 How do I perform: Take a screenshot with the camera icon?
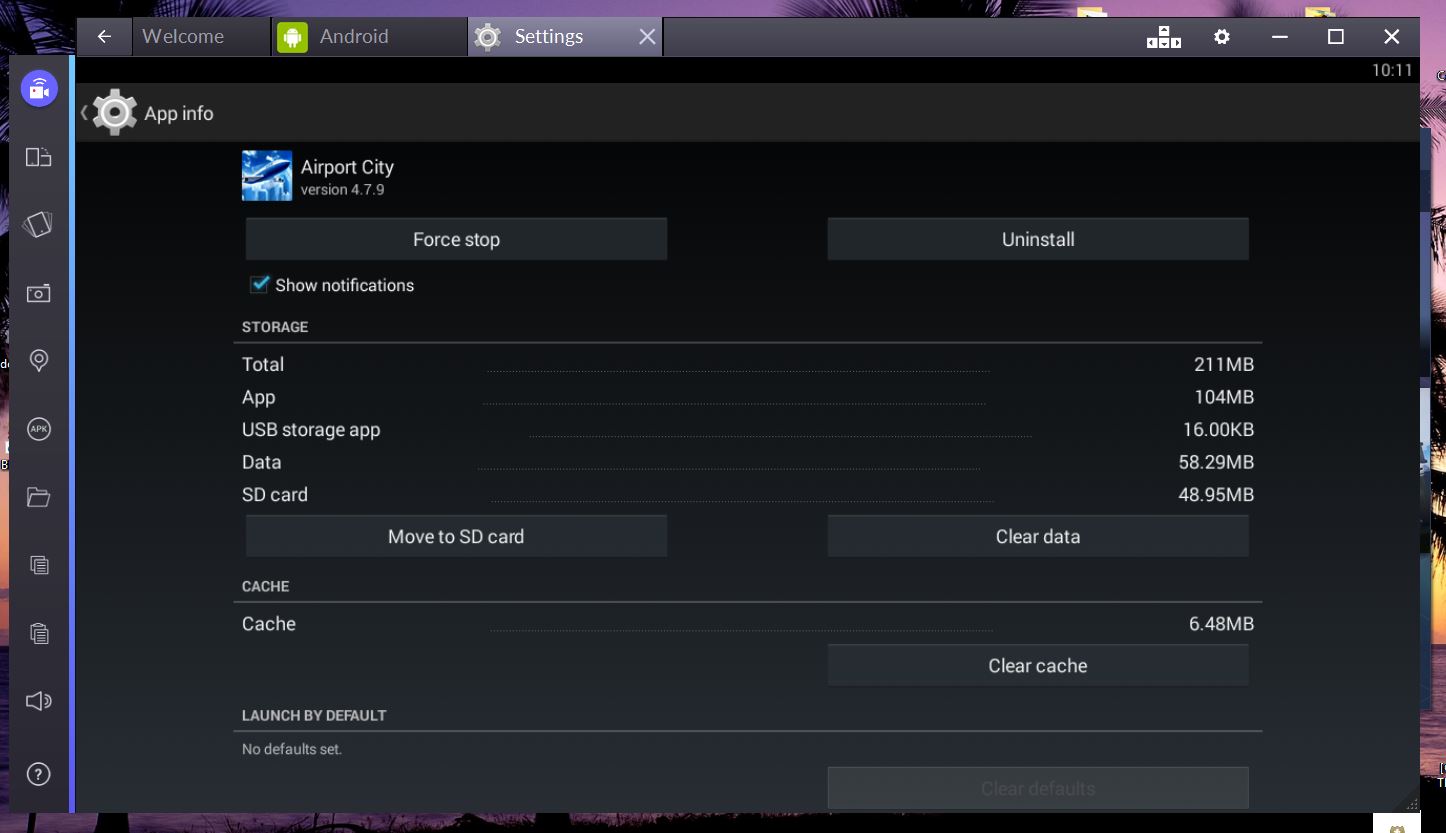38,293
